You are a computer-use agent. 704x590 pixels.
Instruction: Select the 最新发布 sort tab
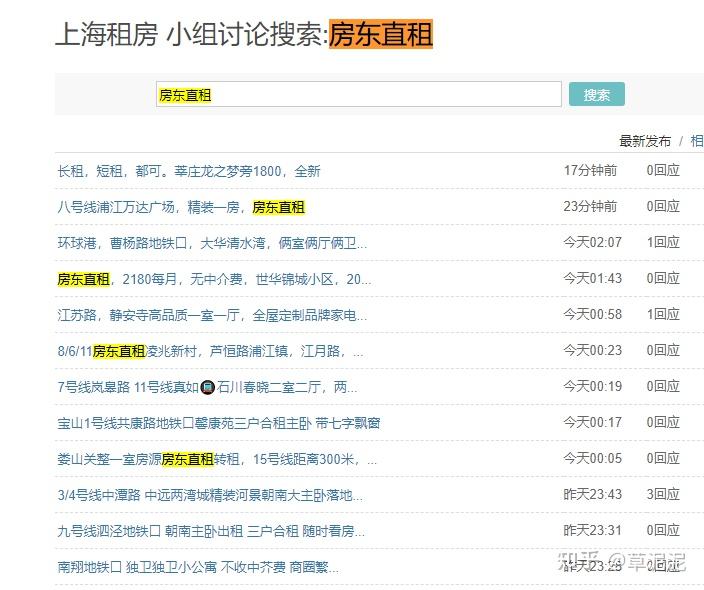[645, 141]
